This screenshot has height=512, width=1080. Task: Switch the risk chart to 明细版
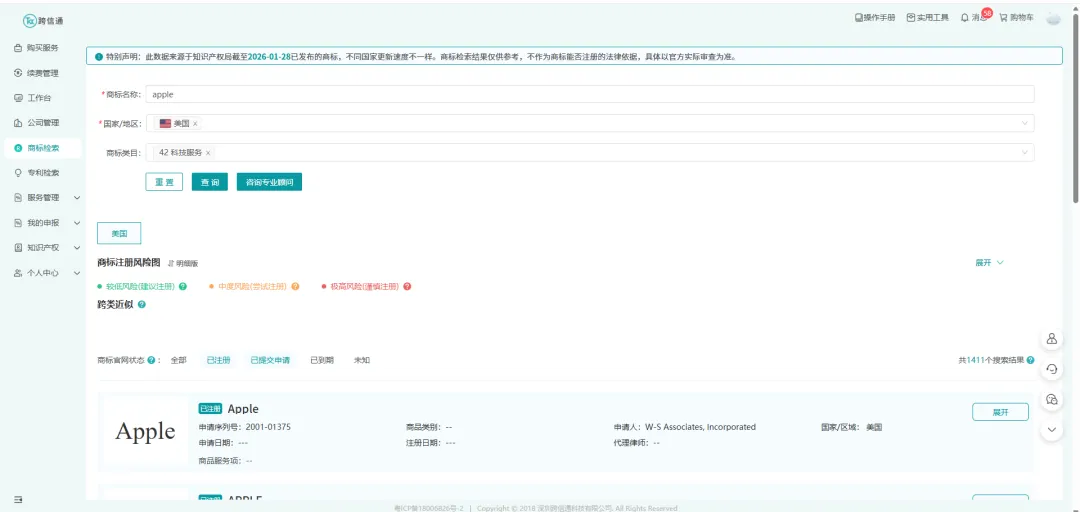pos(183,263)
